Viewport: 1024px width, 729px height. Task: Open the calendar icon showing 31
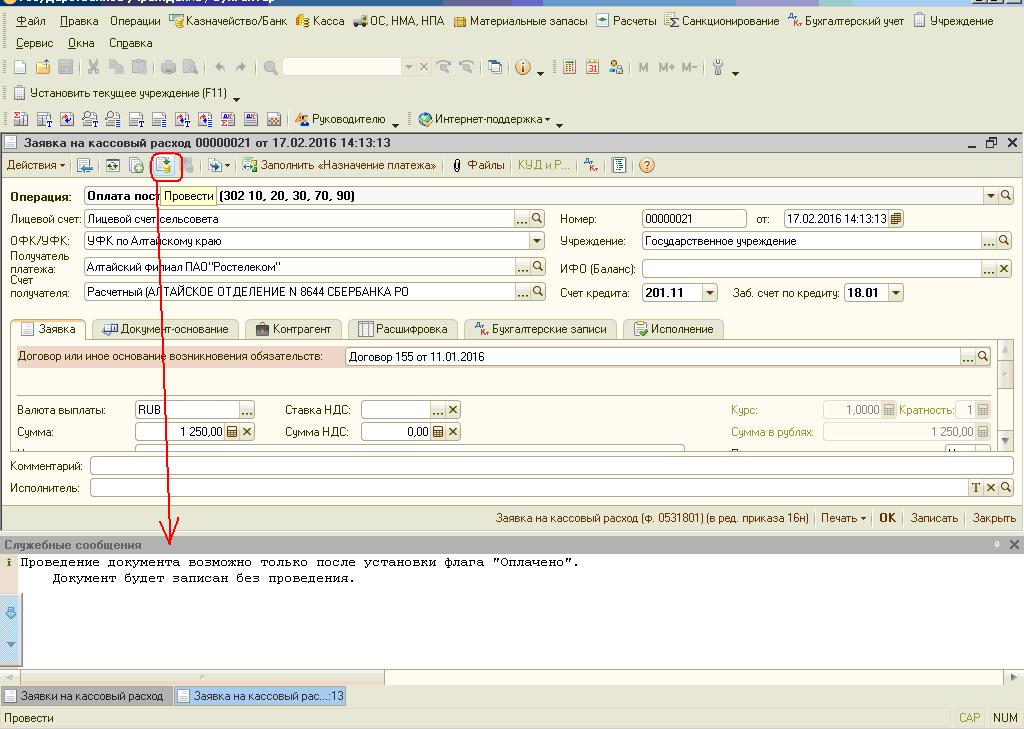[592, 67]
